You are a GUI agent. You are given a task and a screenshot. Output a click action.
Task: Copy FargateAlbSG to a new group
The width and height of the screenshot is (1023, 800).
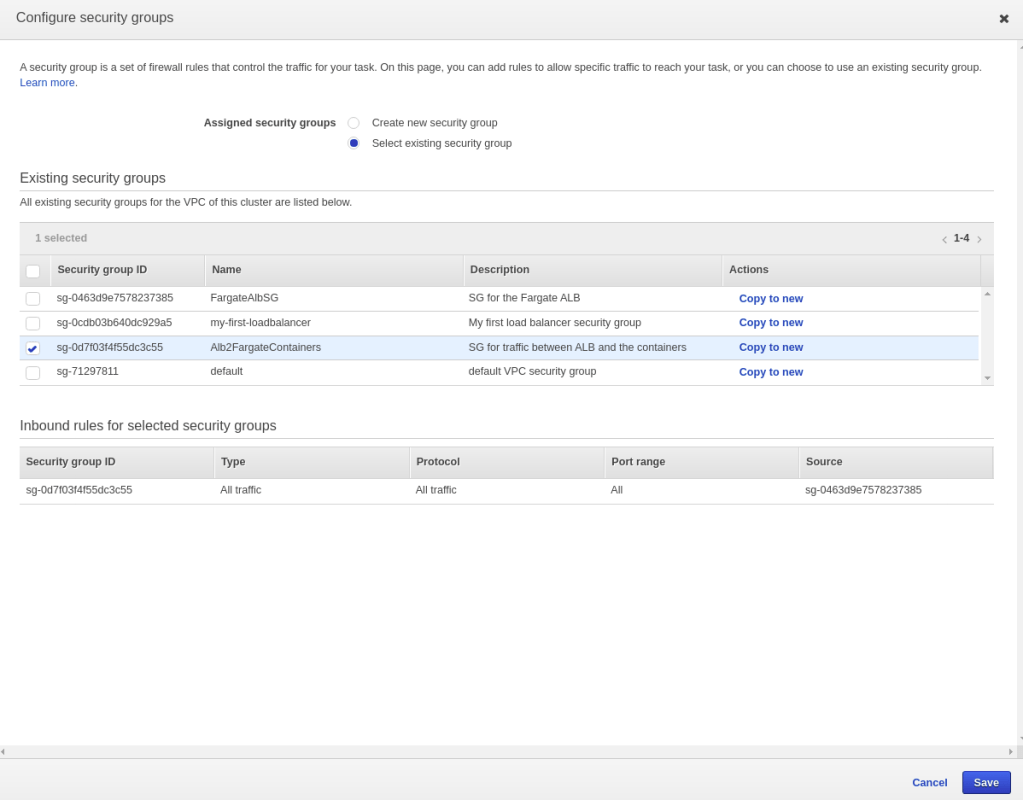pos(770,299)
